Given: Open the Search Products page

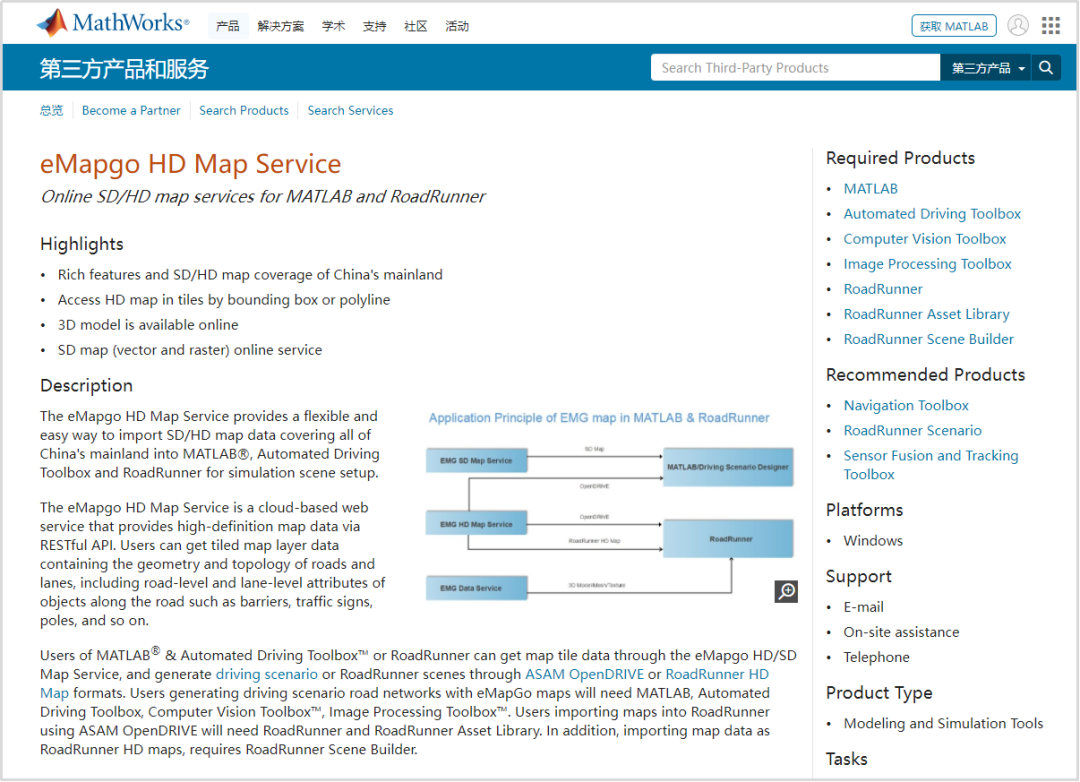Looking at the screenshot, I should [244, 110].
